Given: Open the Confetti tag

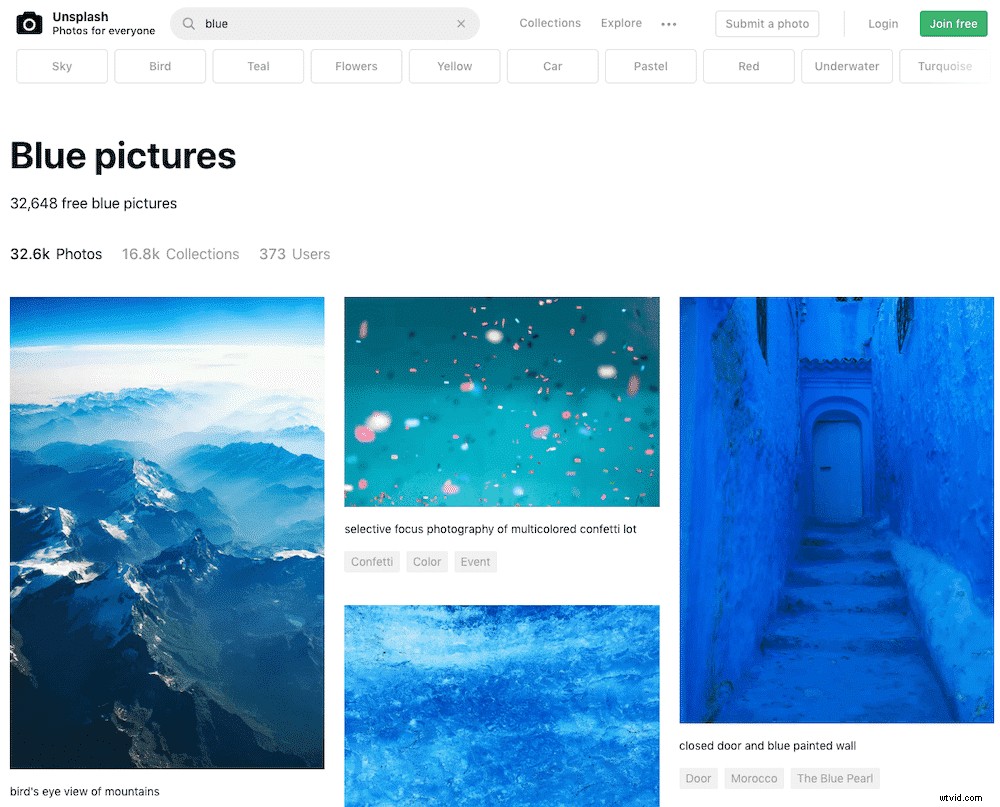Looking at the screenshot, I should (371, 561).
